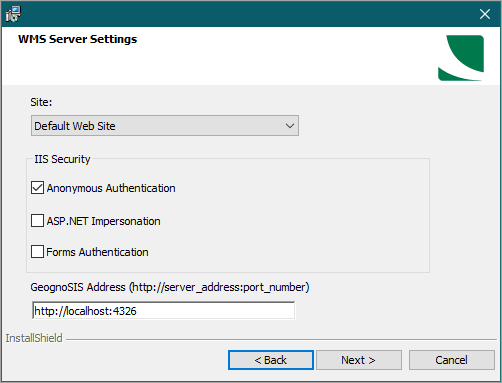Open the Site combo box

pyautogui.click(x=165, y=126)
